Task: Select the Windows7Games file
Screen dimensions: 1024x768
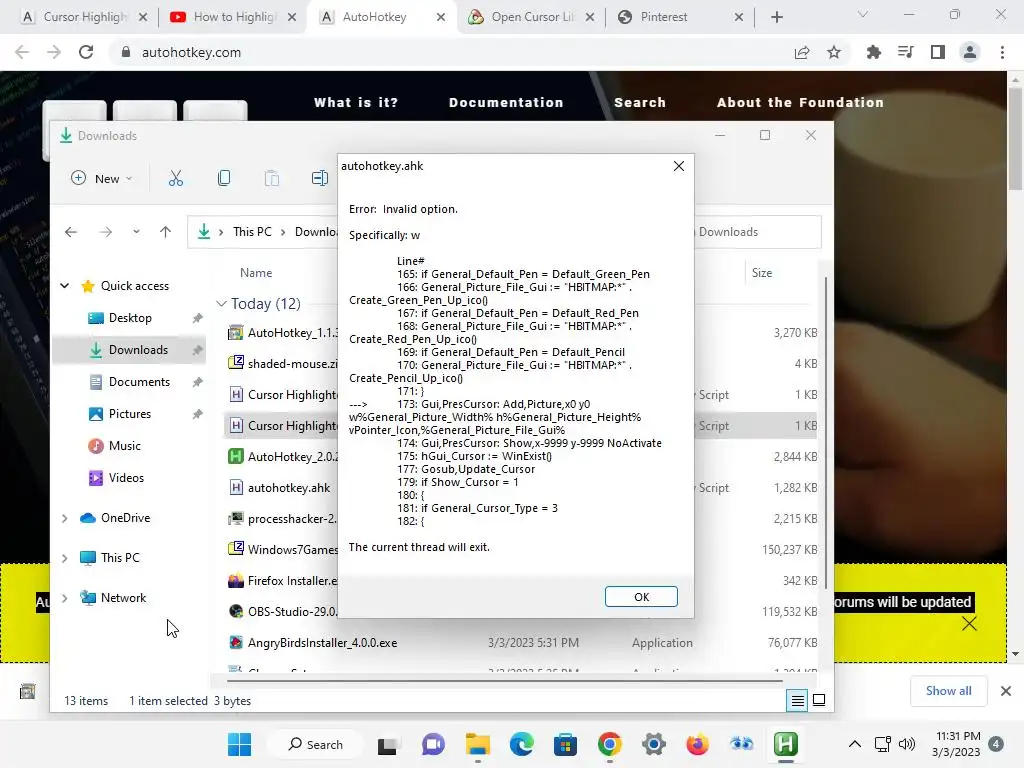Action: pos(282,550)
